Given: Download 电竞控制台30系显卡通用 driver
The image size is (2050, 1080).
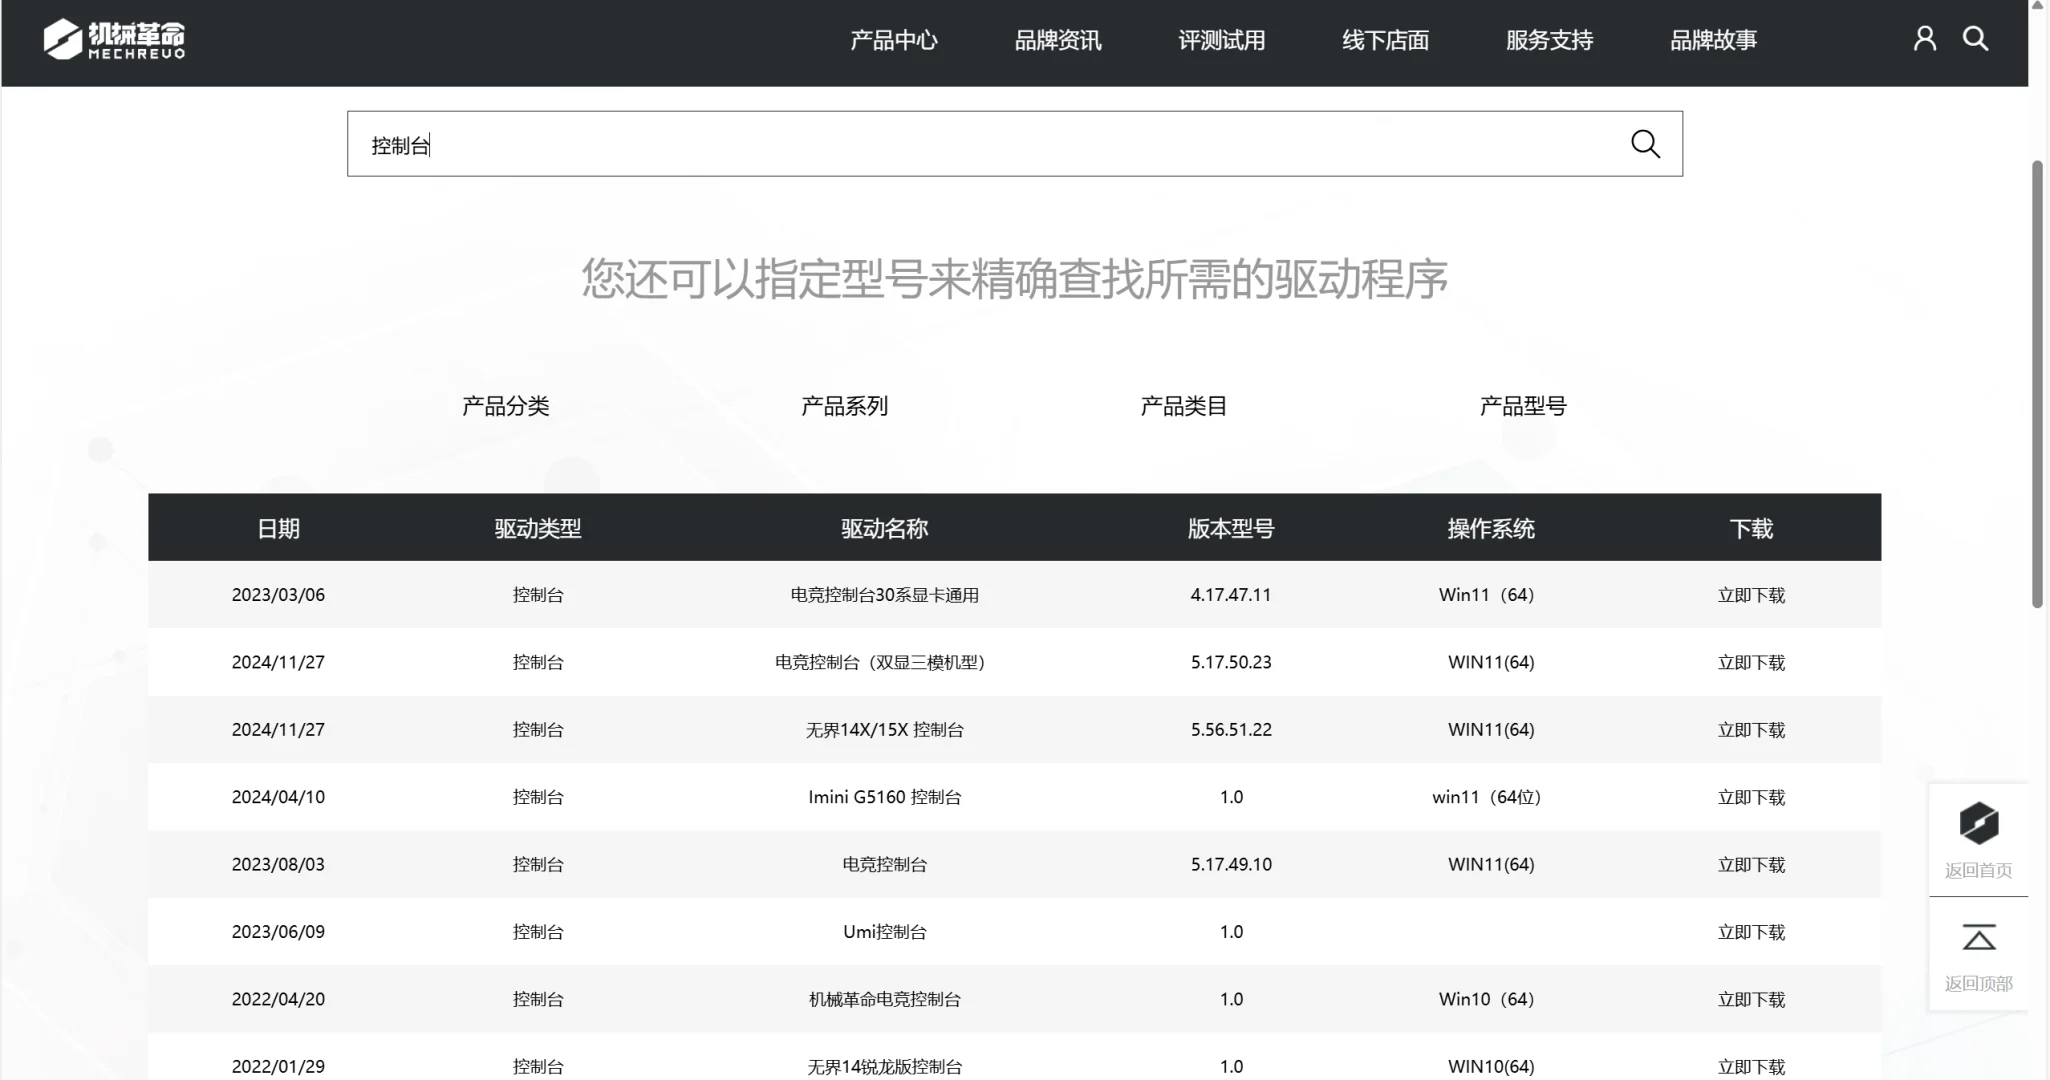Looking at the screenshot, I should click(1751, 595).
